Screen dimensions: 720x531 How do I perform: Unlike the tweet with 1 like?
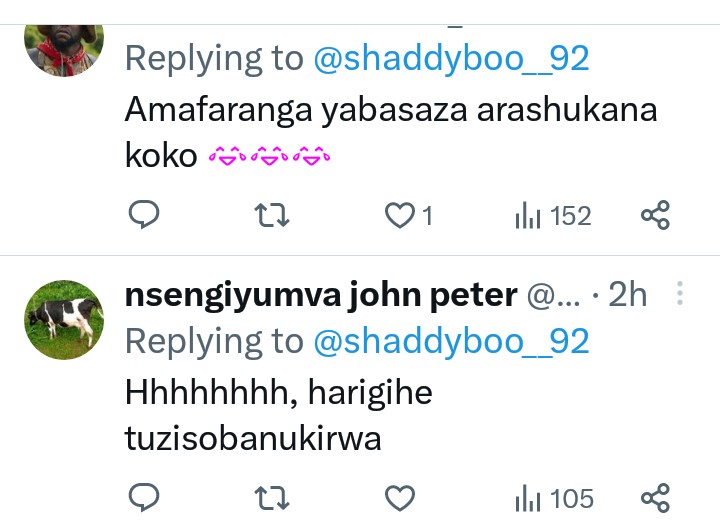click(400, 214)
